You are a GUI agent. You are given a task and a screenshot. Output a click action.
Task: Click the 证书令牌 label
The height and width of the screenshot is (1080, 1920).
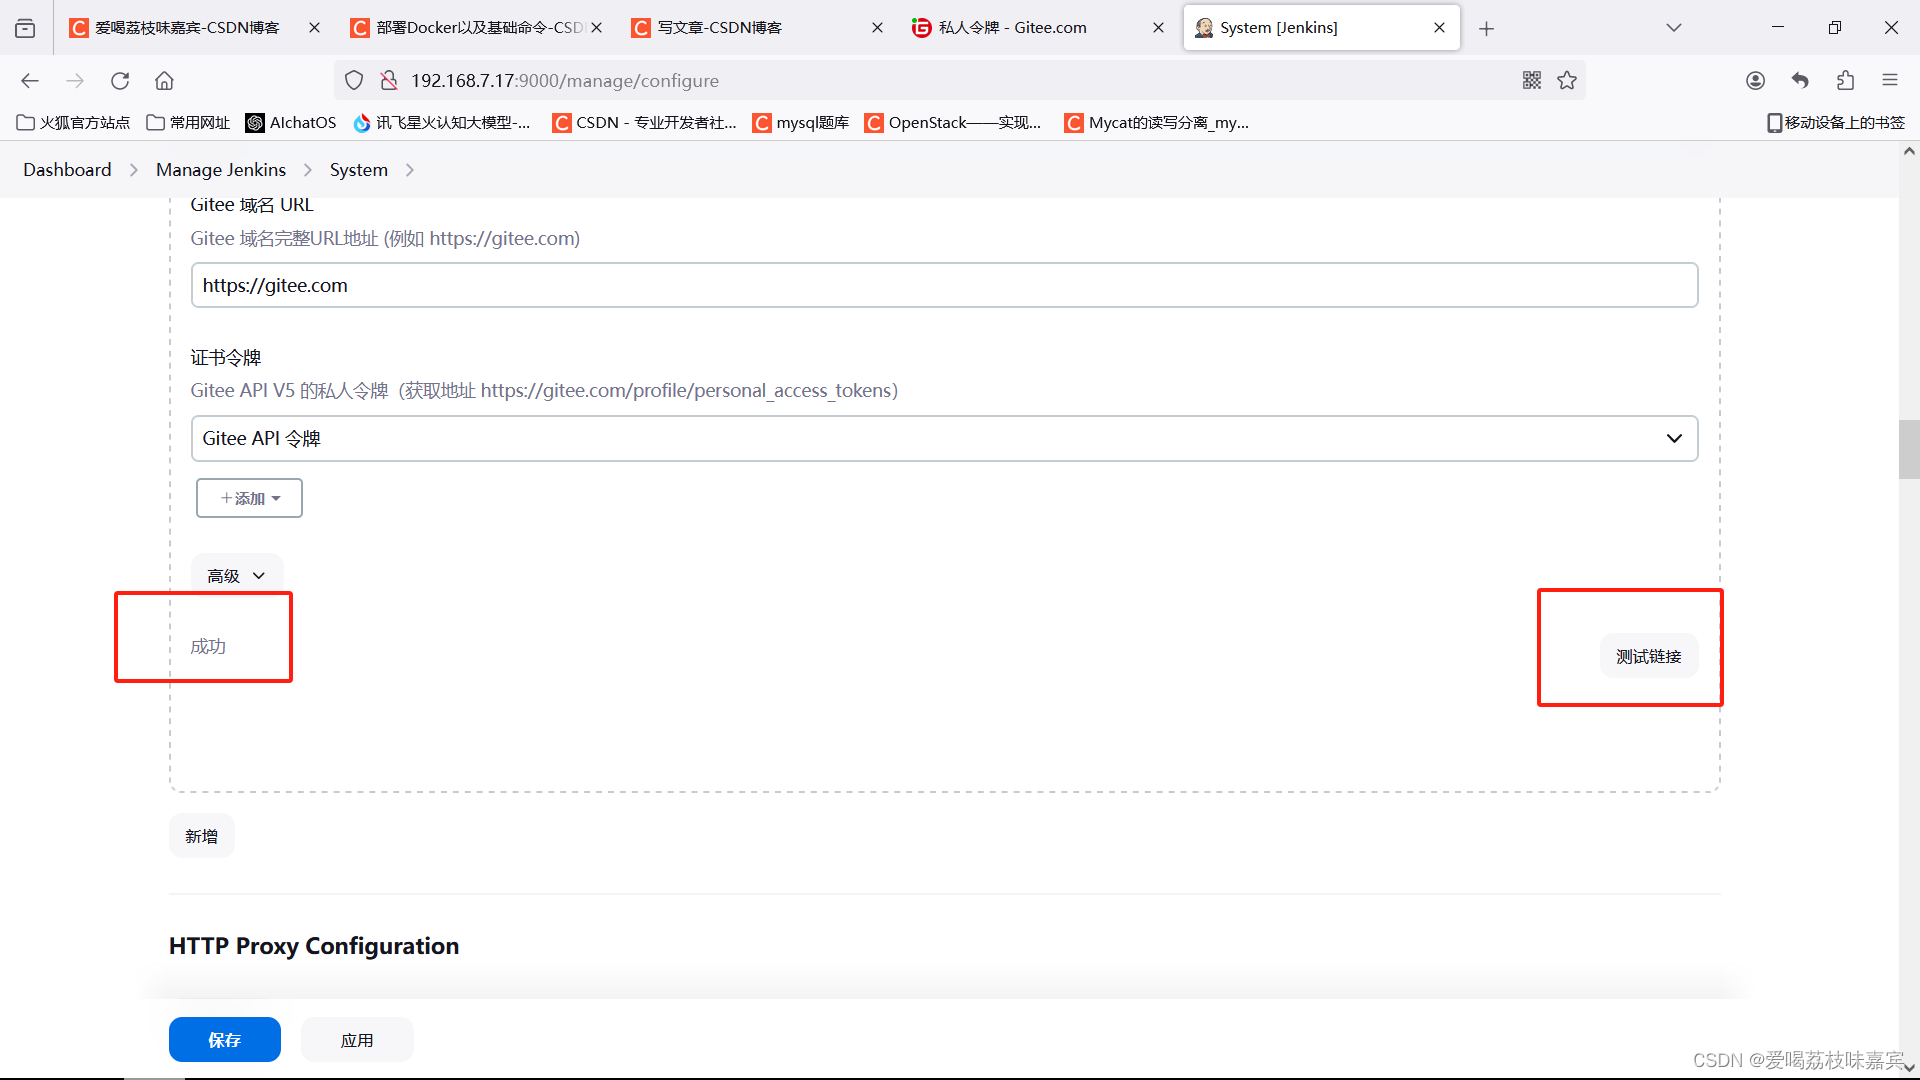(226, 358)
